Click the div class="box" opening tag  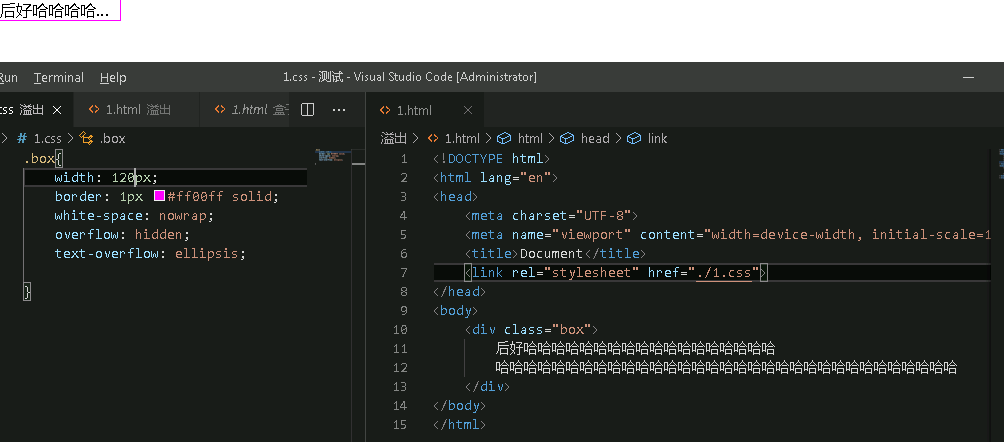coord(531,330)
